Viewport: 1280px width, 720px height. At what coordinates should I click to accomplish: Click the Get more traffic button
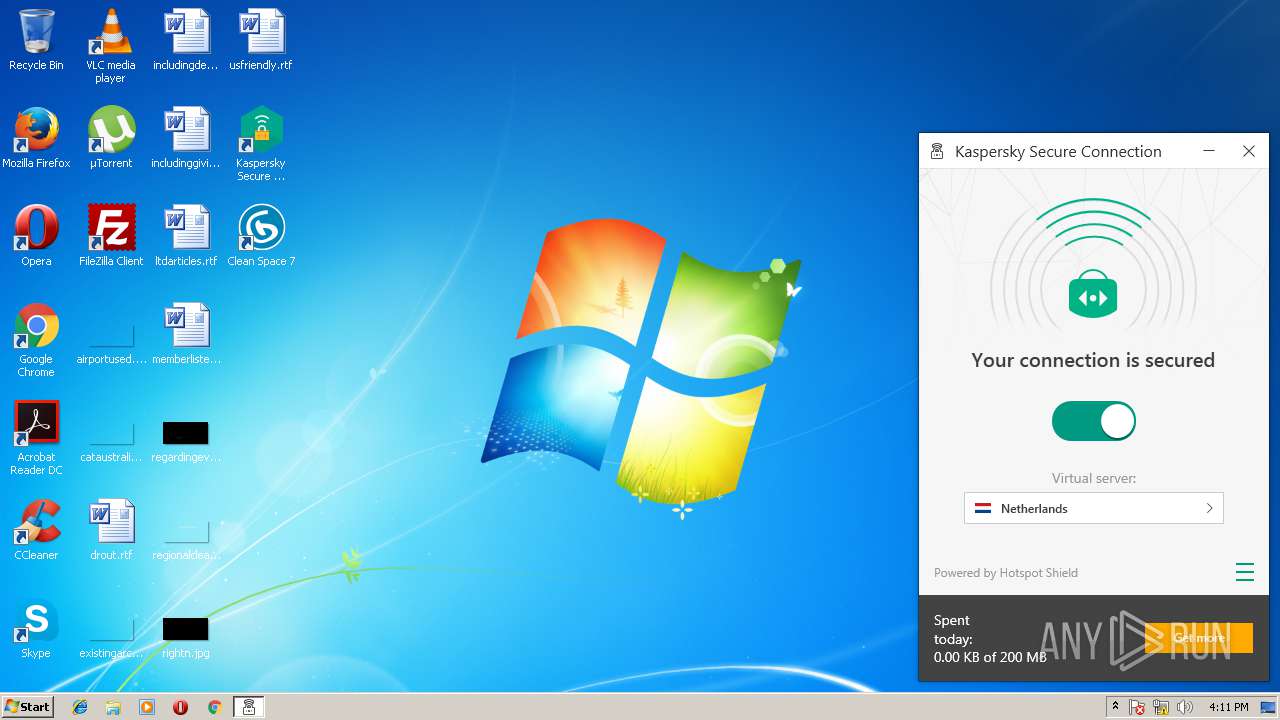1199,638
